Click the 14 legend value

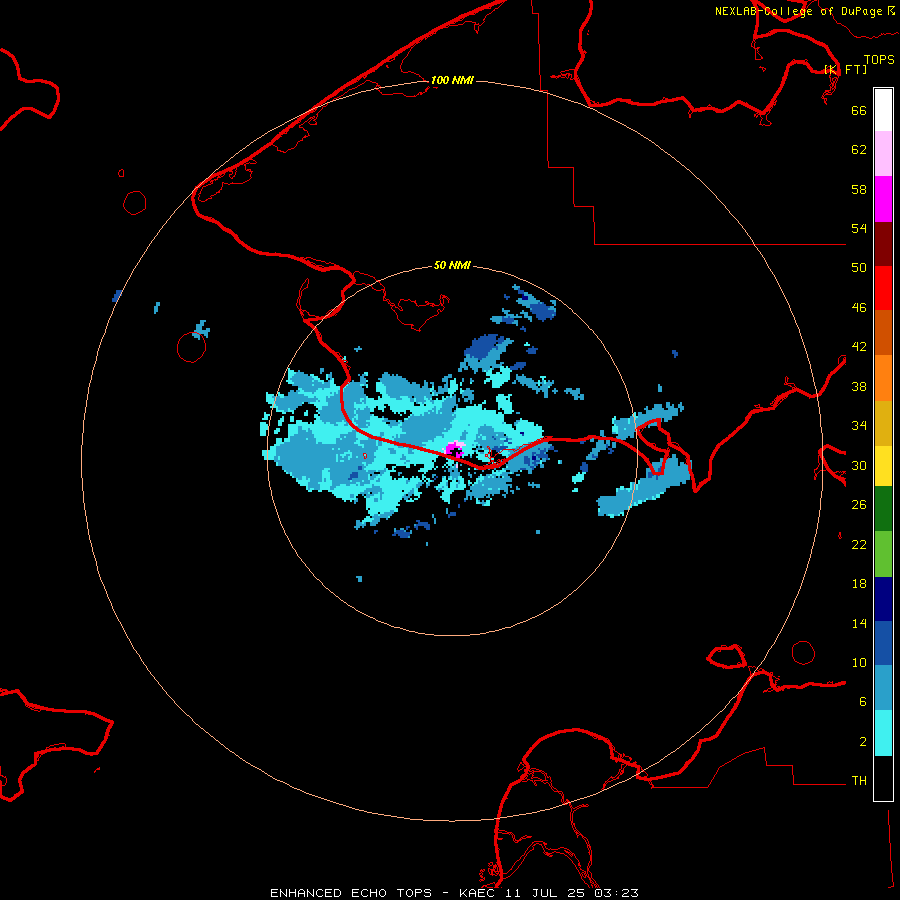coord(859,623)
